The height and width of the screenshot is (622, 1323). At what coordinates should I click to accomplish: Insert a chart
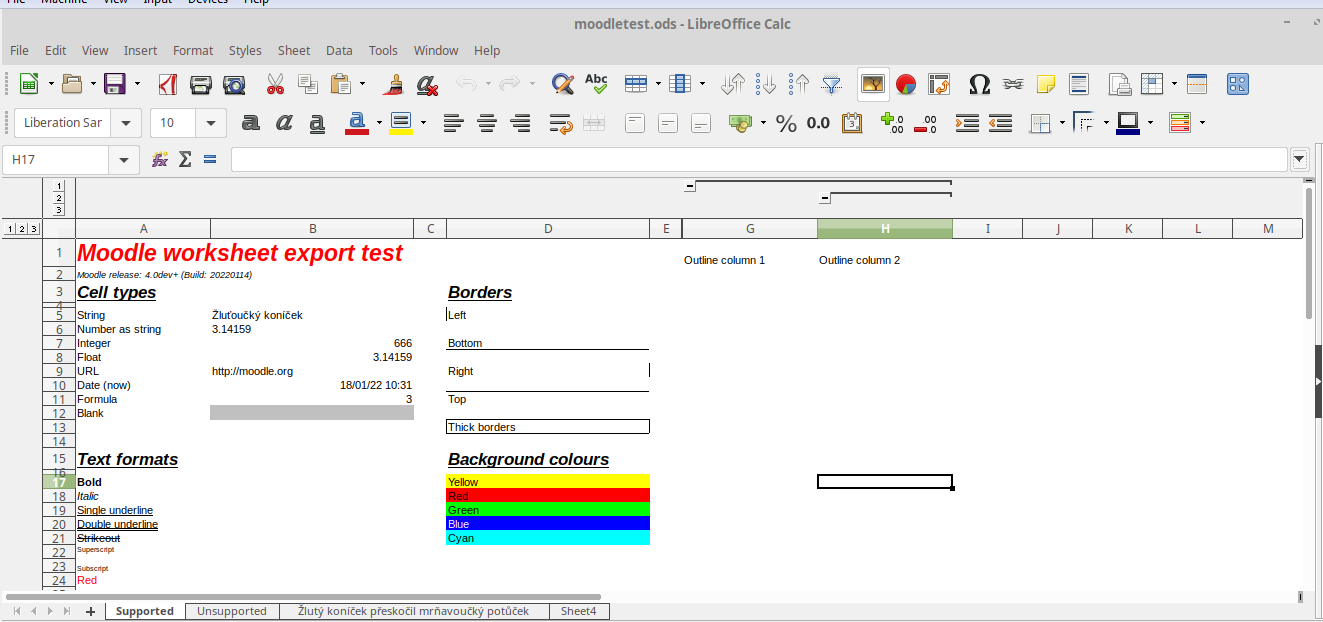tap(906, 84)
